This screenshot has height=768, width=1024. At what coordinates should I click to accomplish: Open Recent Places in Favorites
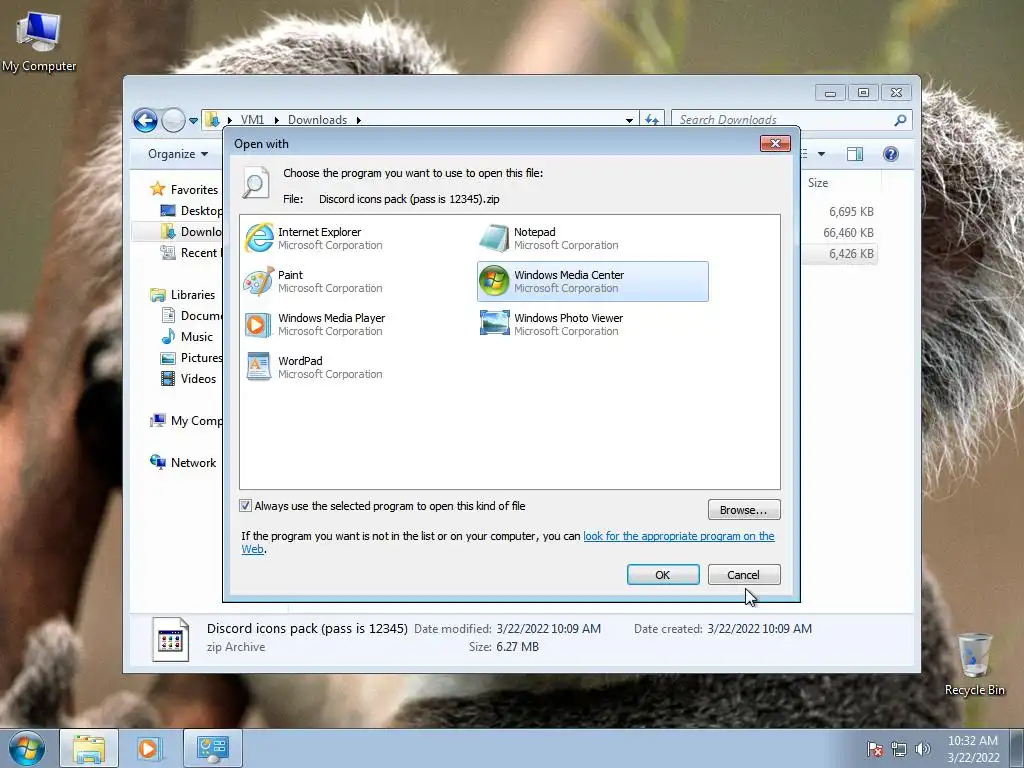point(191,253)
